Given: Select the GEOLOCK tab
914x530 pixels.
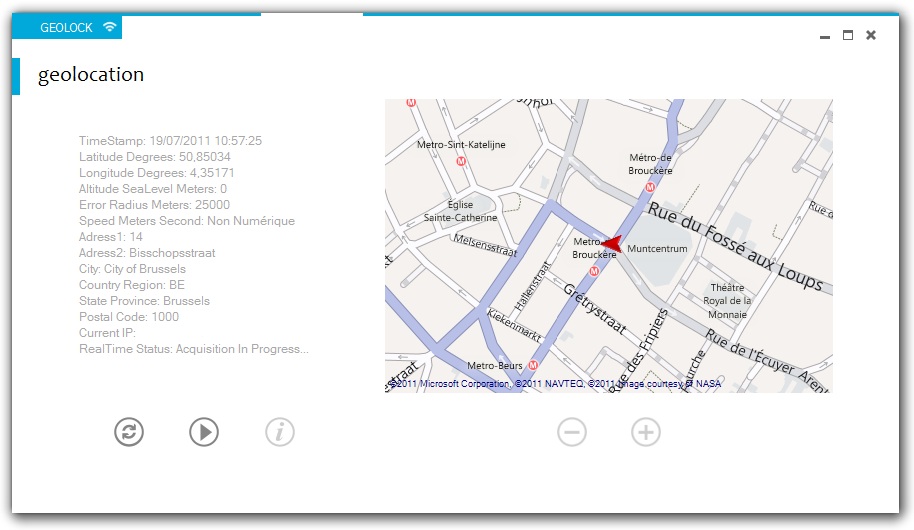Looking at the screenshot, I should (x=67, y=27).
